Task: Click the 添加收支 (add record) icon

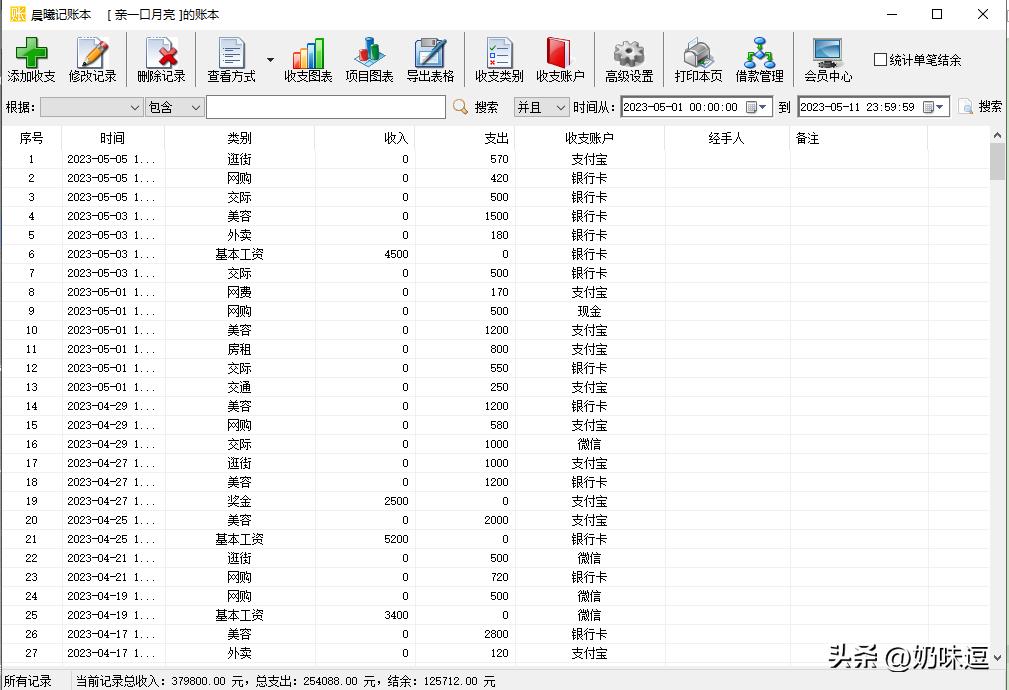Action: click(31, 58)
